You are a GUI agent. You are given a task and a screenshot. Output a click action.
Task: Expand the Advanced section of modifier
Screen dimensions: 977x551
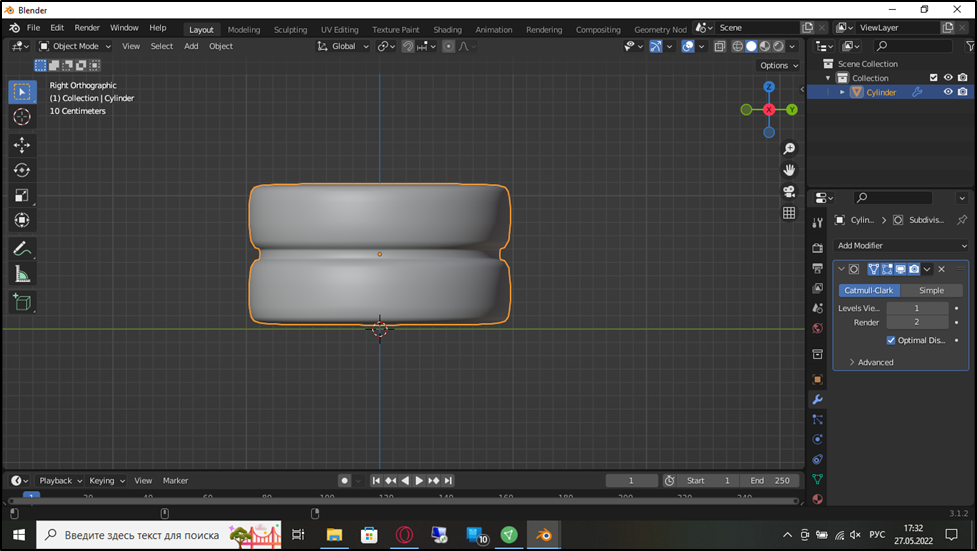coord(870,362)
